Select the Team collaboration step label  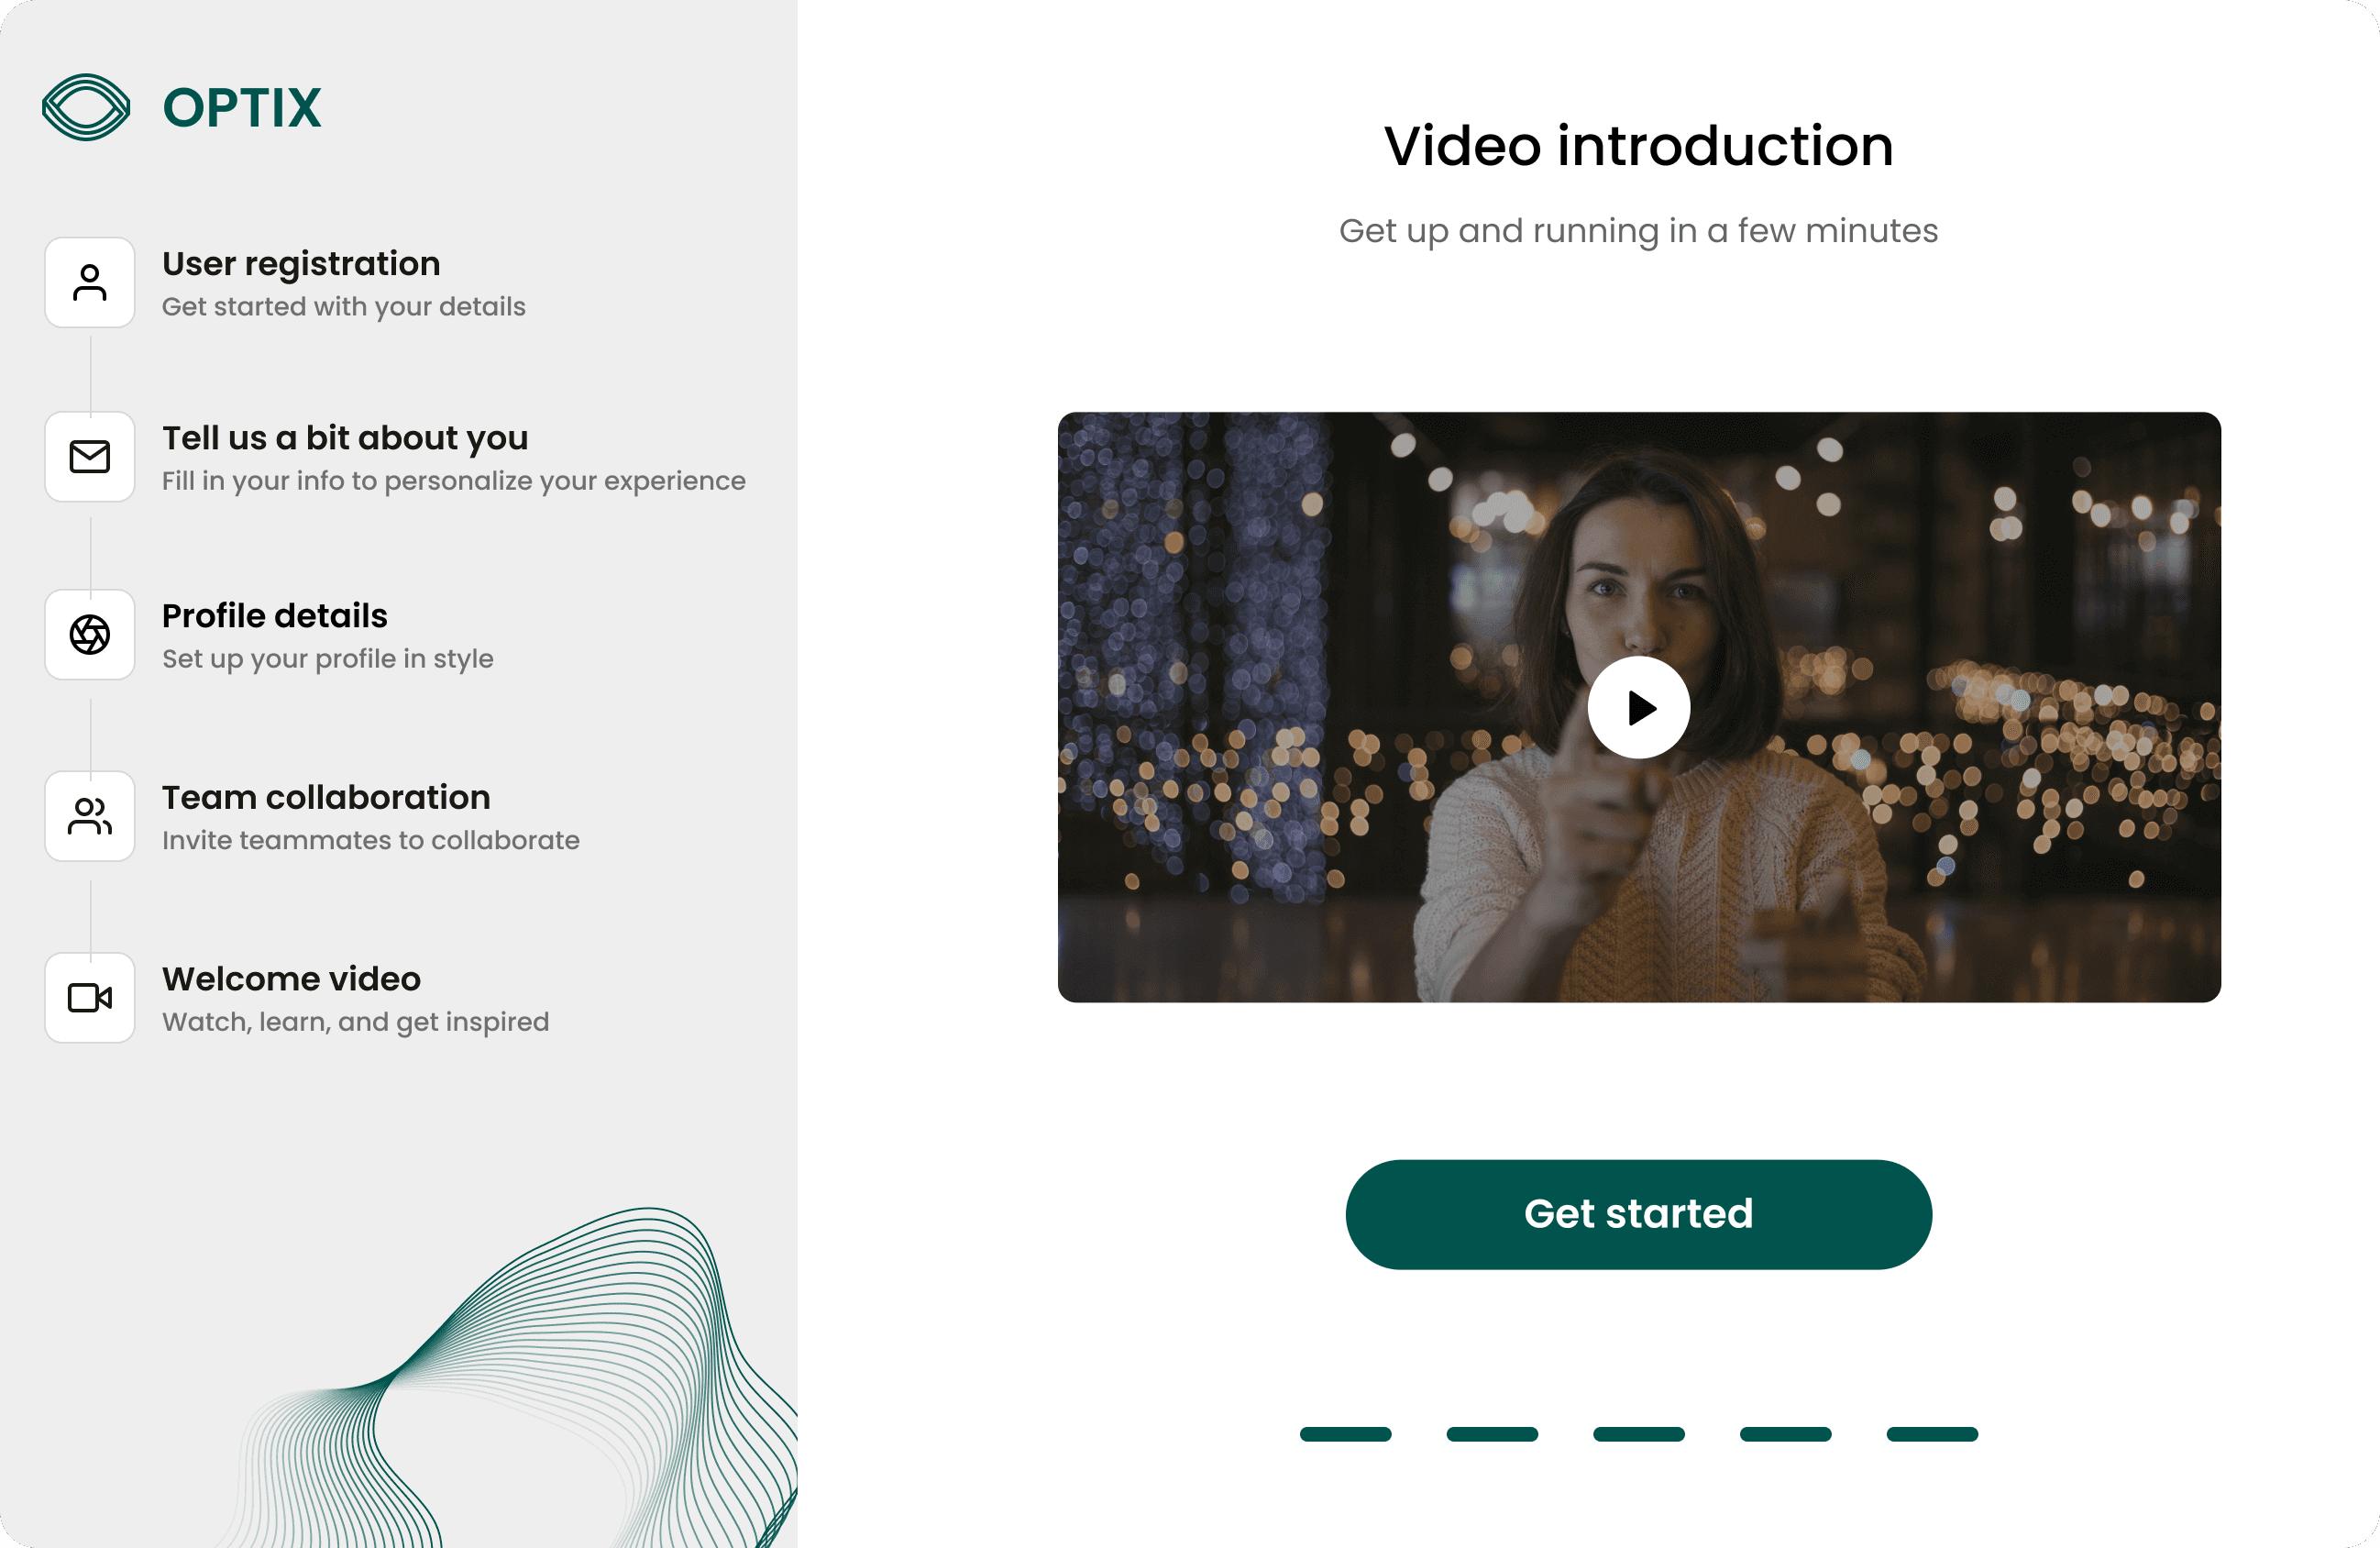click(x=326, y=798)
